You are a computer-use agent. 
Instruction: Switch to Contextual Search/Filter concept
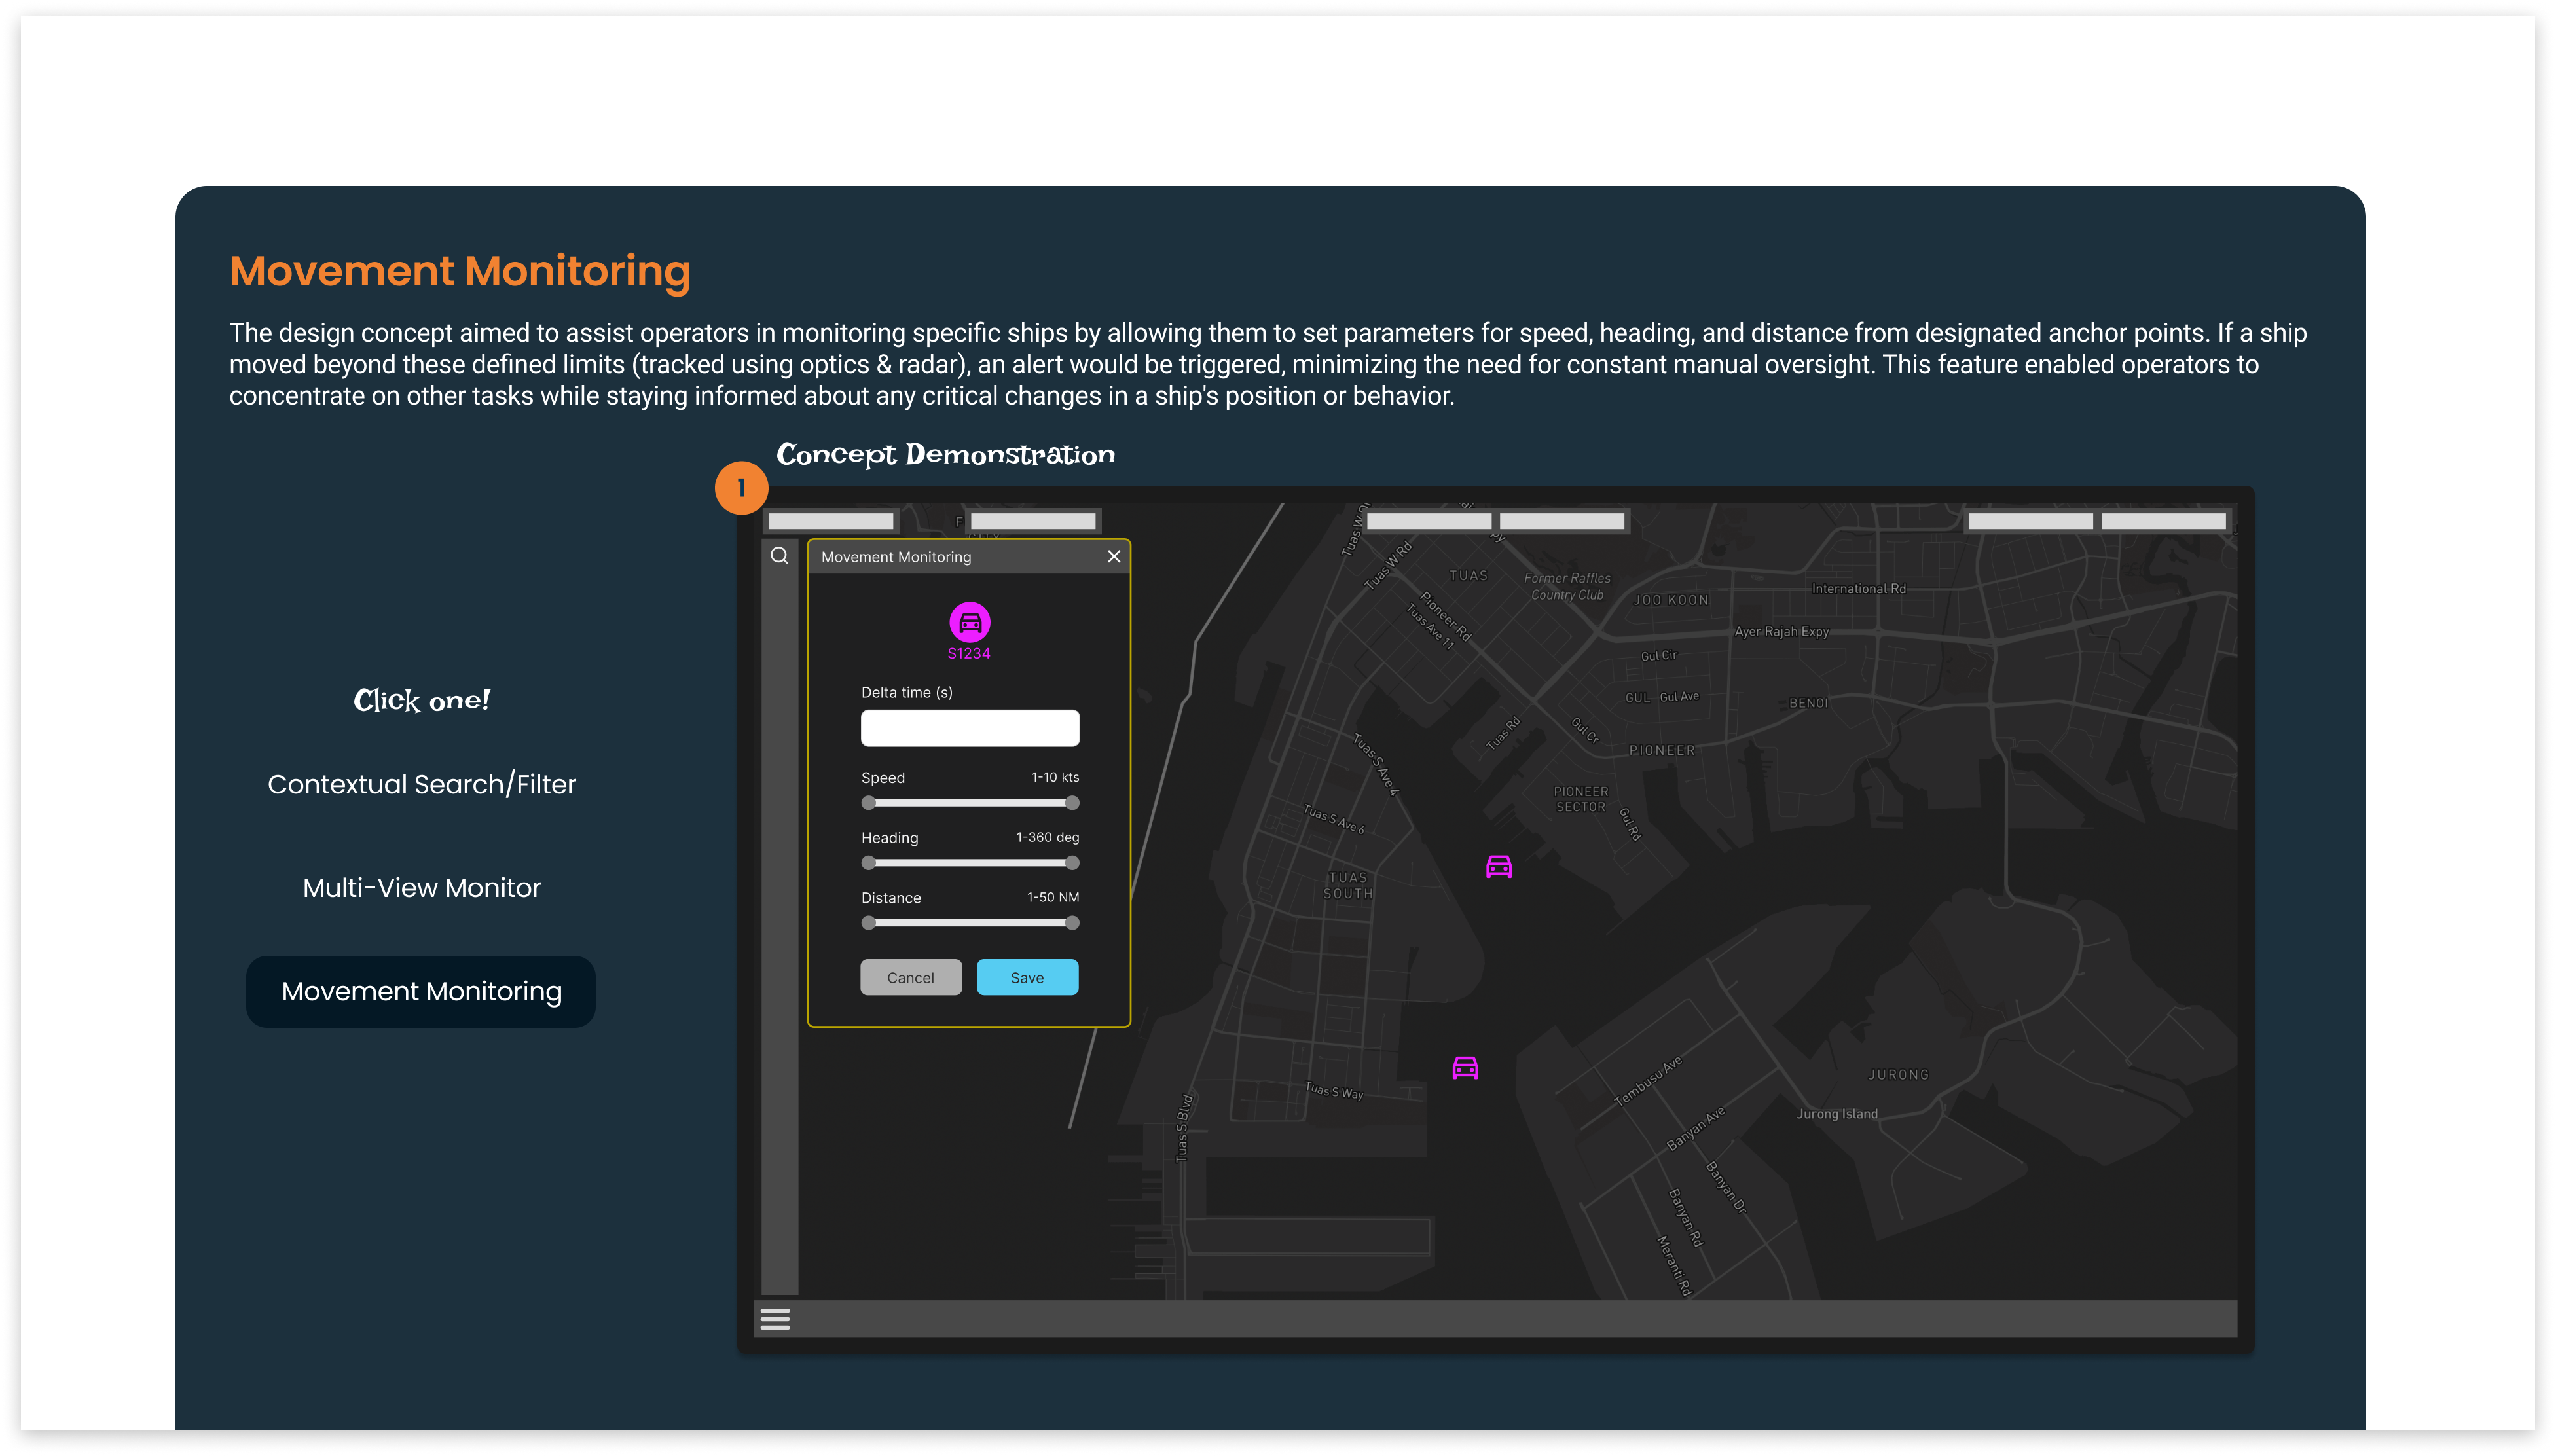click(421, 784)
